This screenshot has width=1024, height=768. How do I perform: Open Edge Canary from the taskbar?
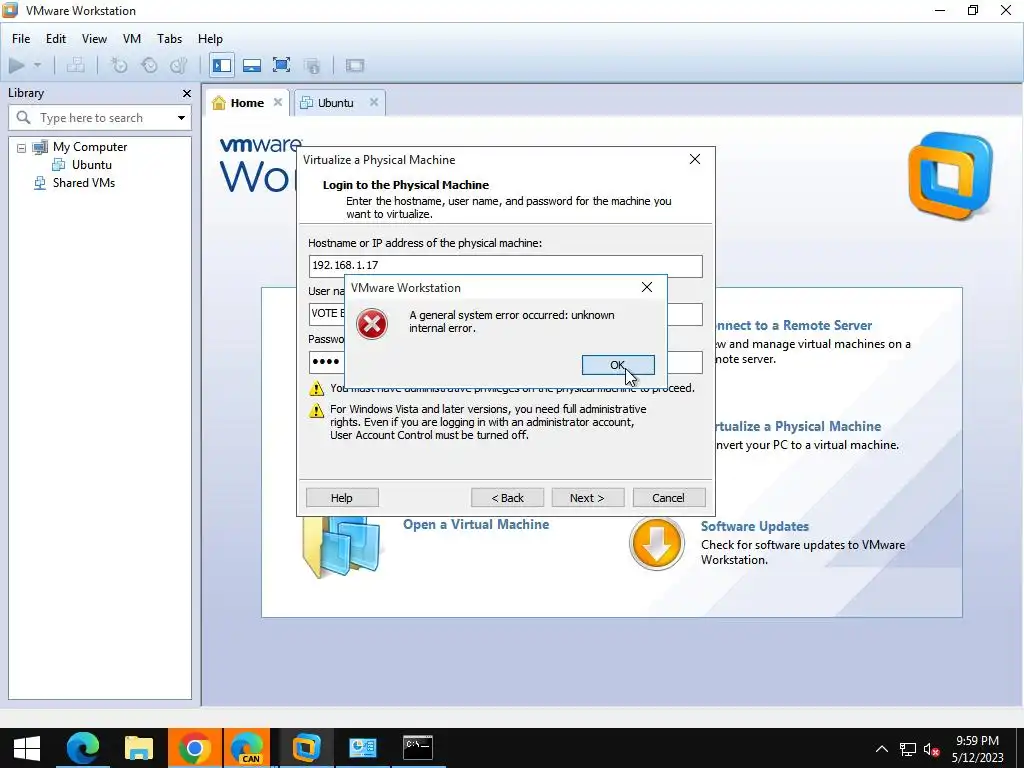tap(247, 748)
